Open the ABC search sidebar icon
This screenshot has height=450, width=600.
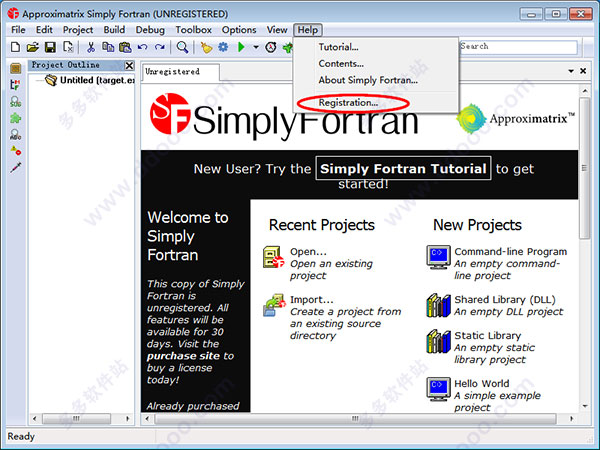15,134
